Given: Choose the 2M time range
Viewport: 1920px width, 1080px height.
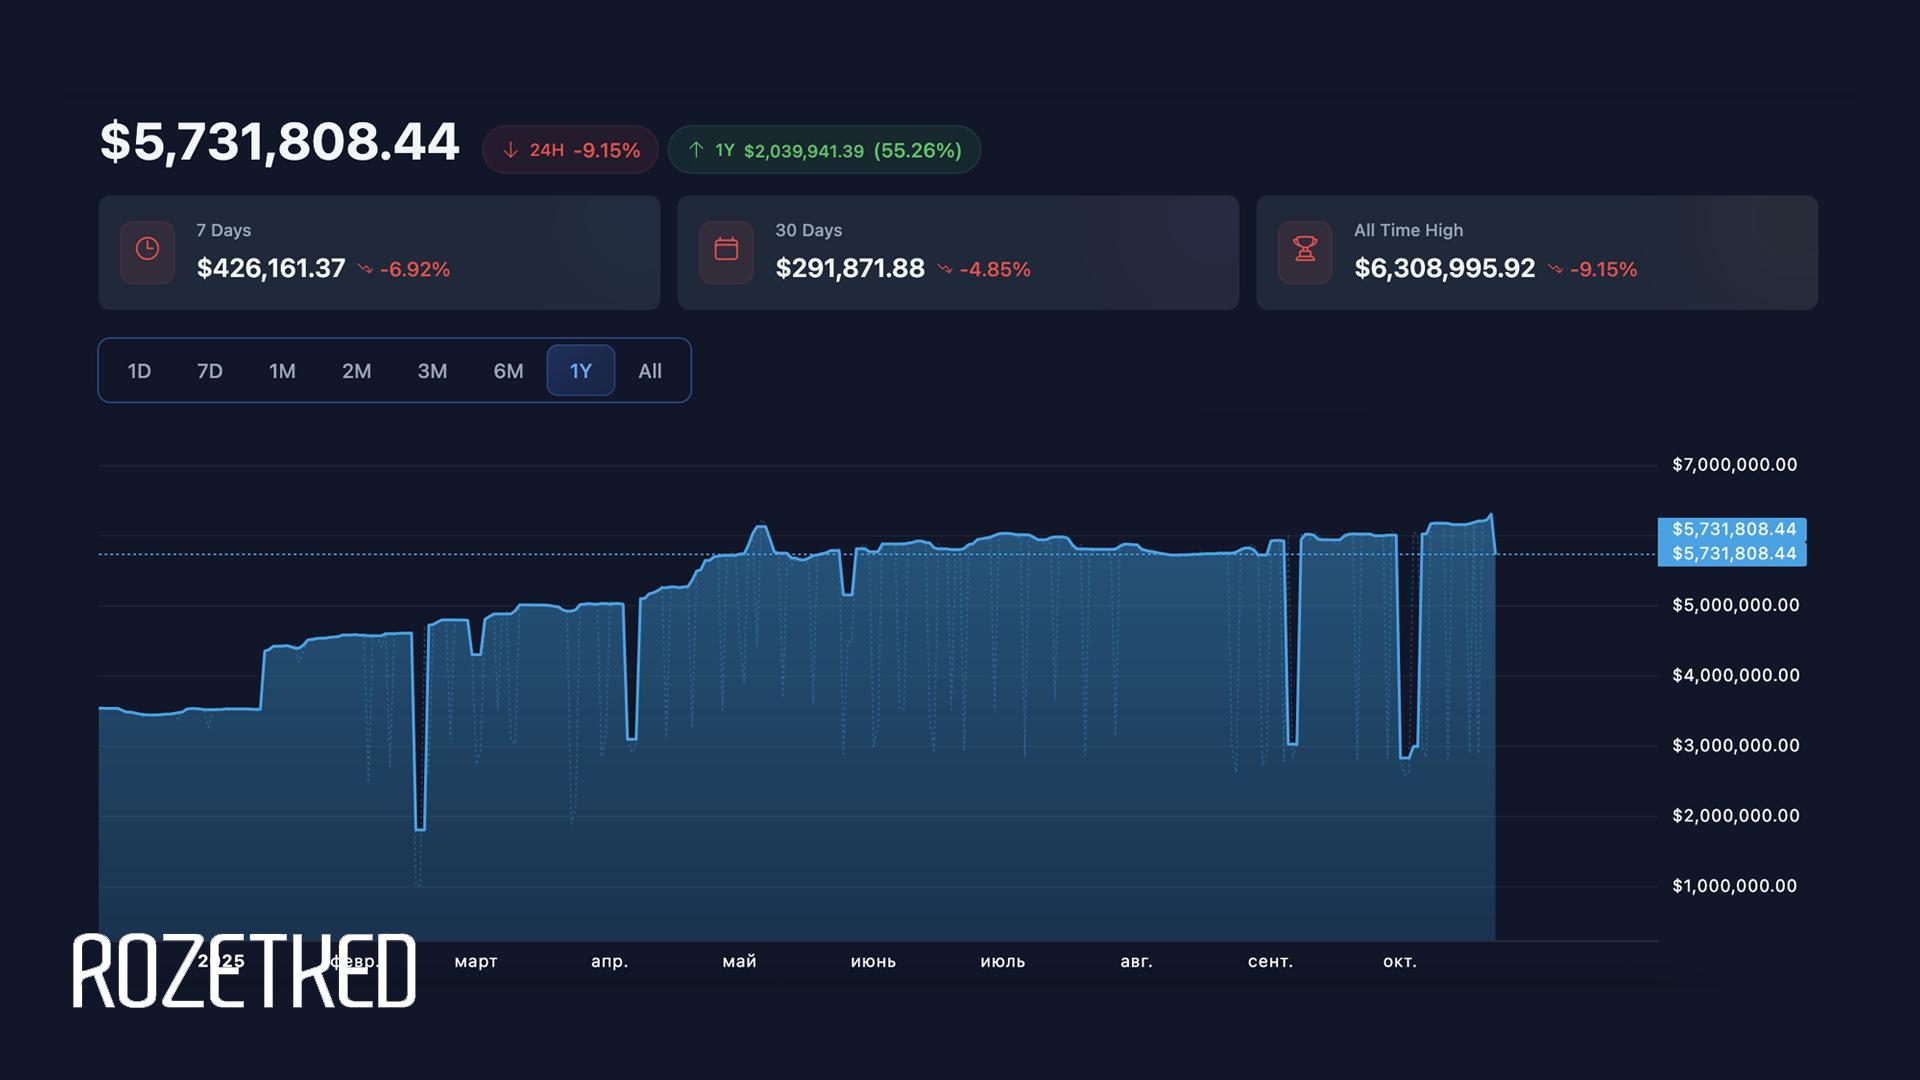Looking at the screenshot, I should 356,371.
